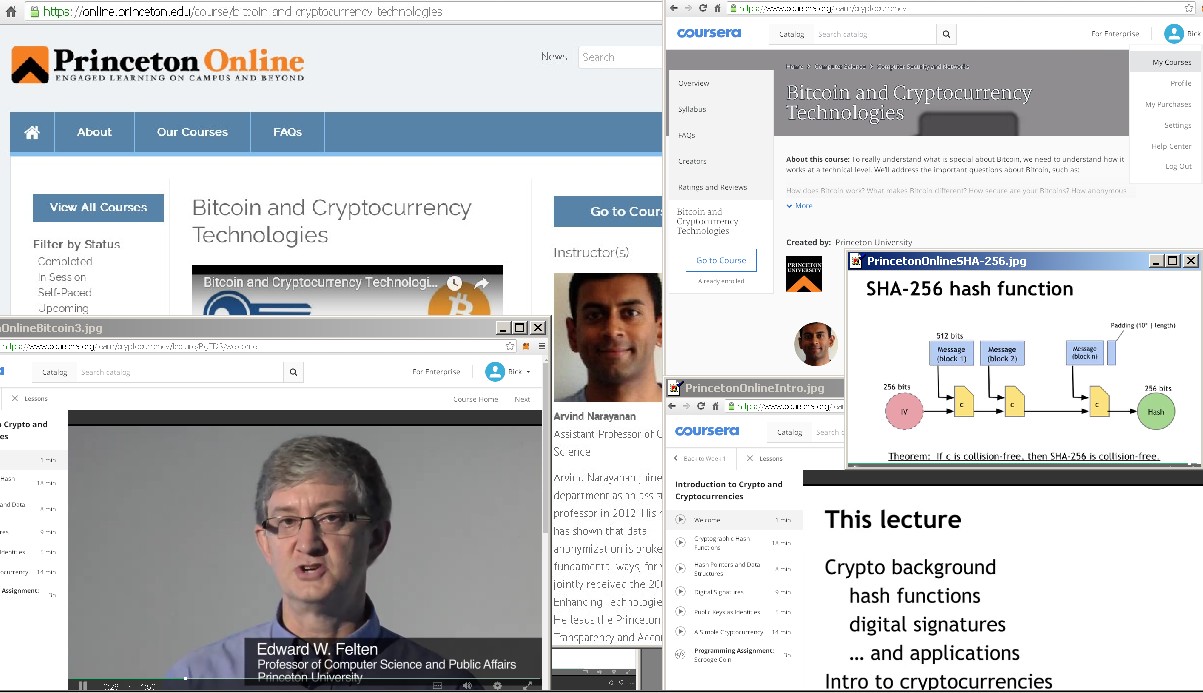The width and height of the screenshot is (1203, 693).
Task: Open the video settings gear icon
Action: pos(498,686)
